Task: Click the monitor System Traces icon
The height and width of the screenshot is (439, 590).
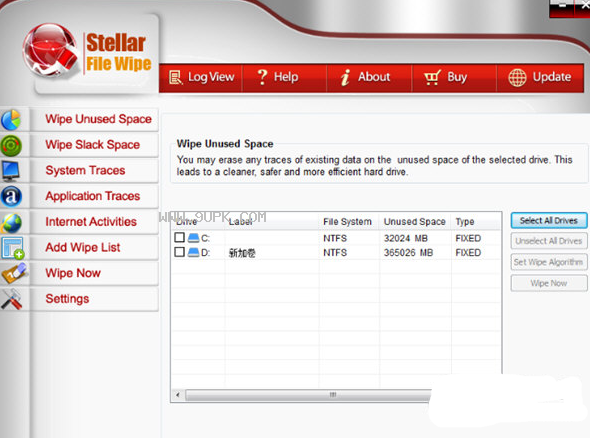Action: (x=11, y=171)
